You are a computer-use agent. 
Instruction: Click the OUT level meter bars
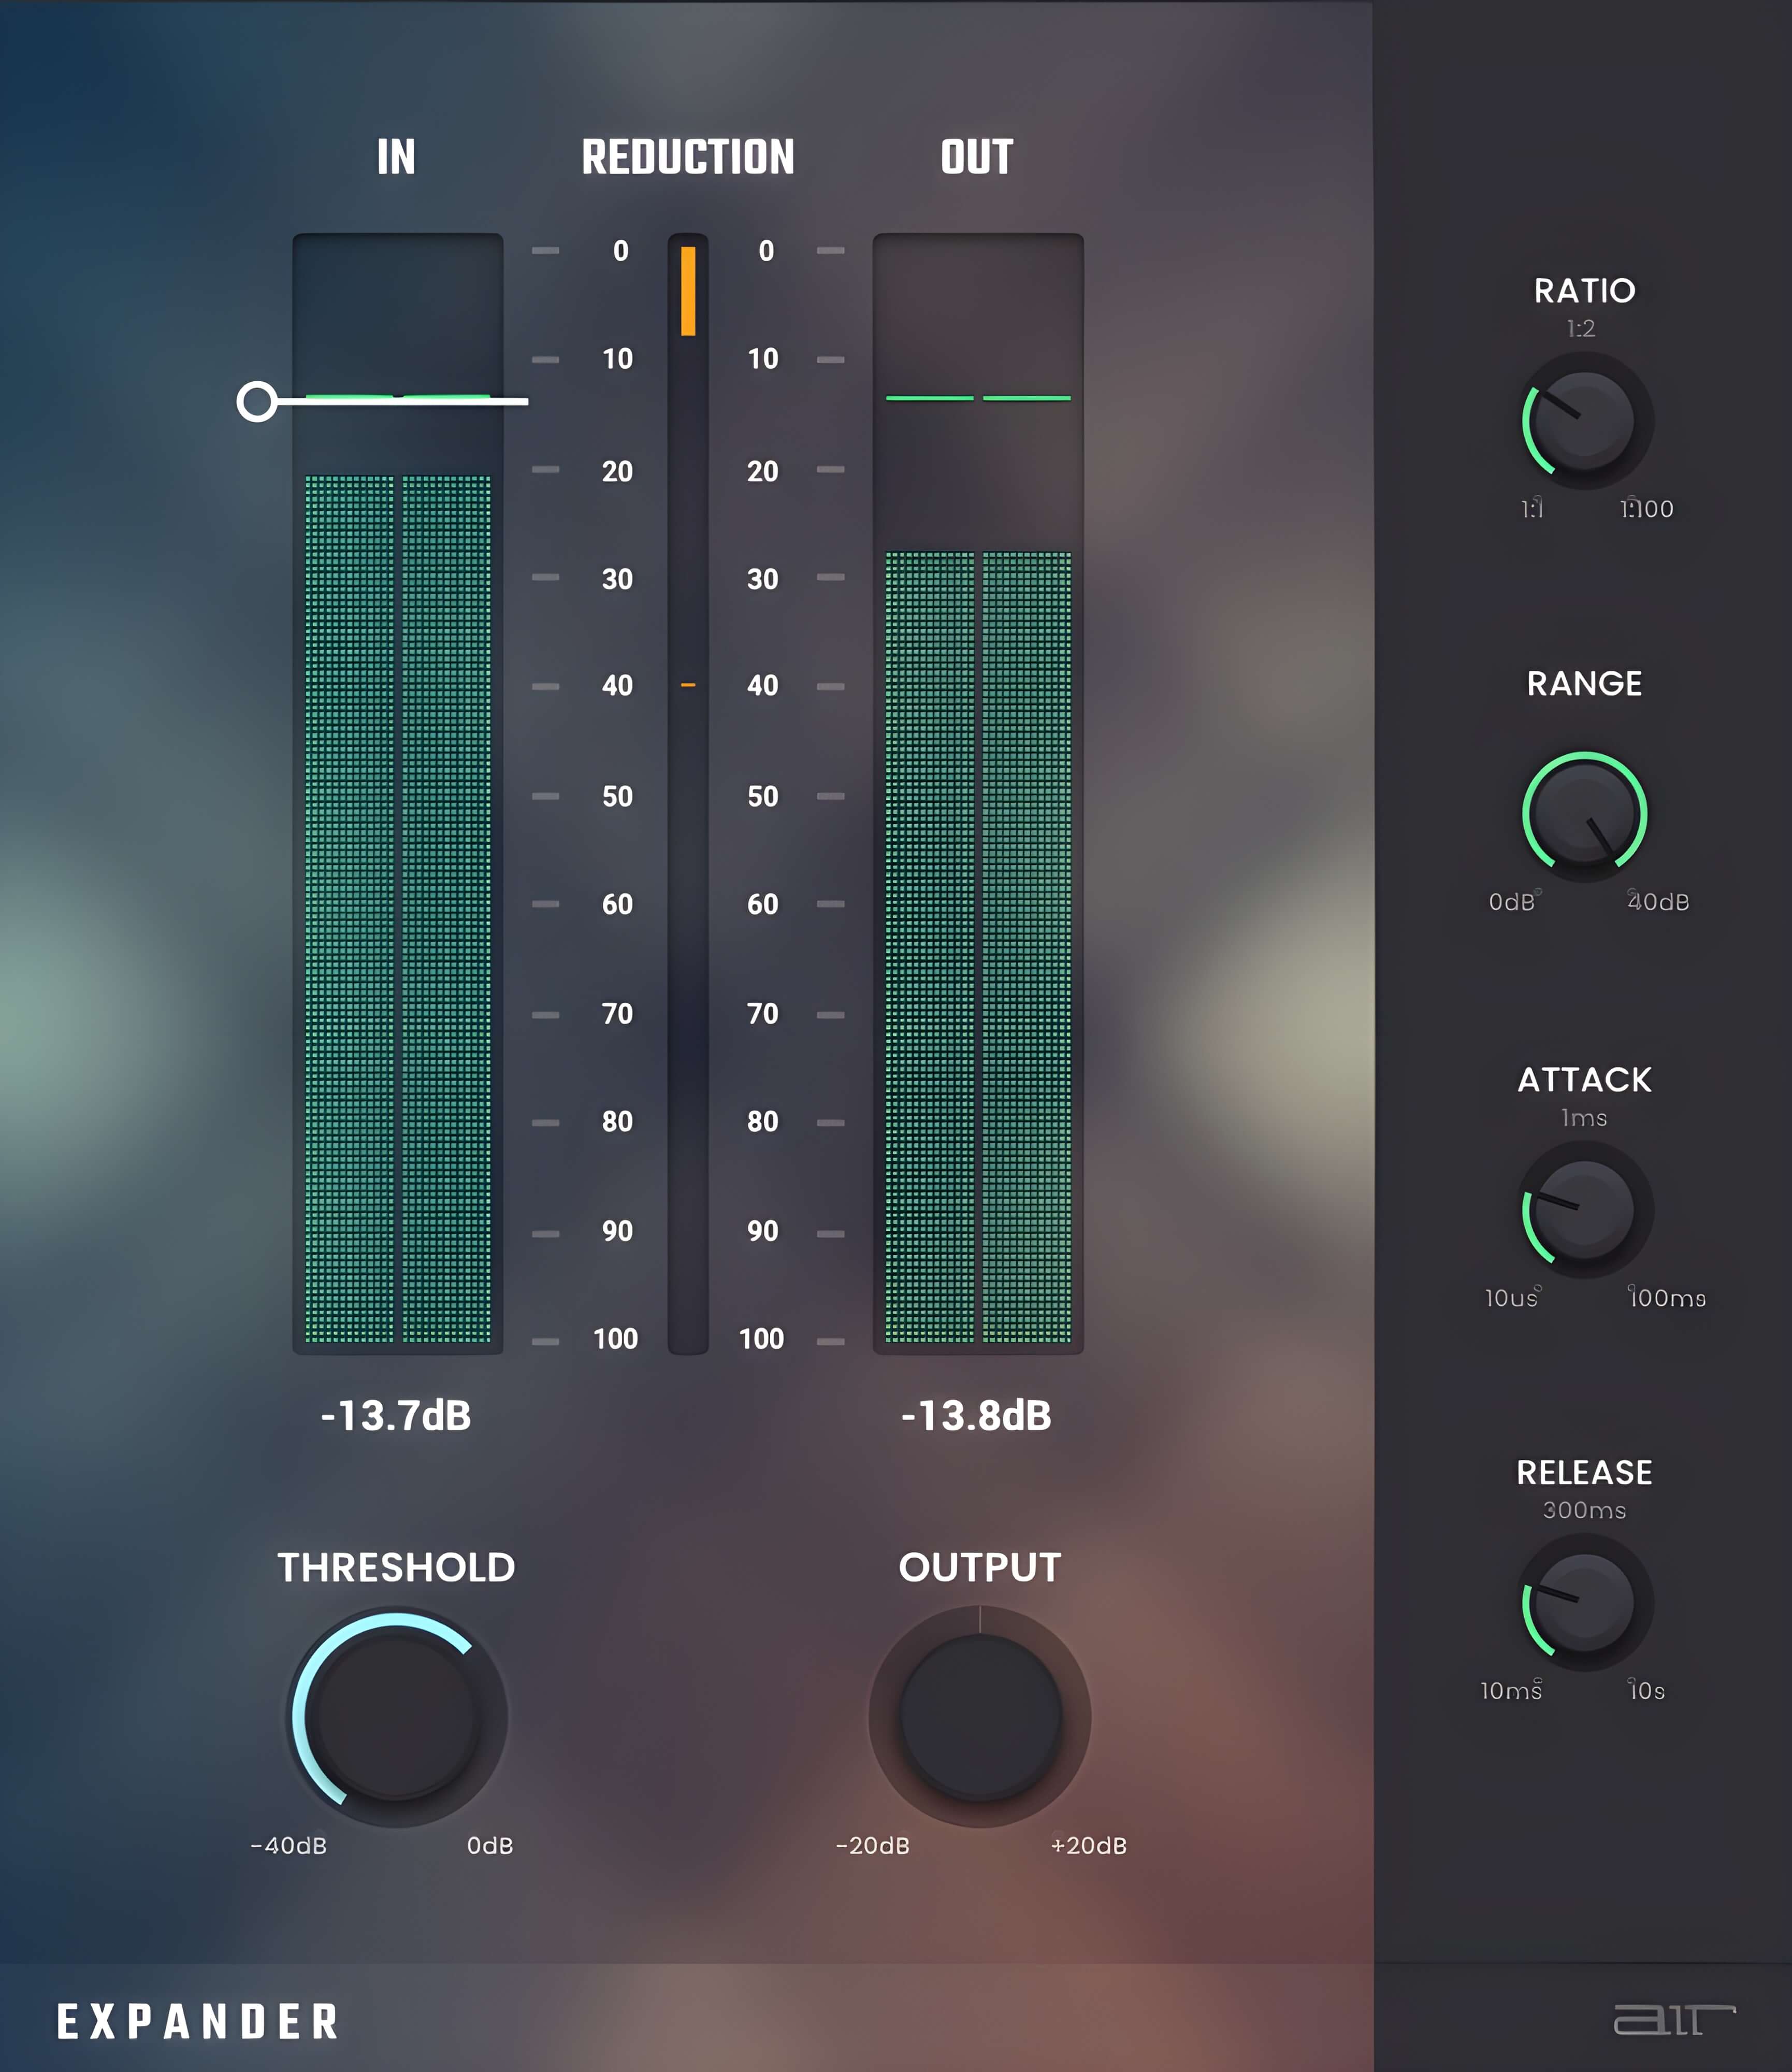[x=977, y=945]
